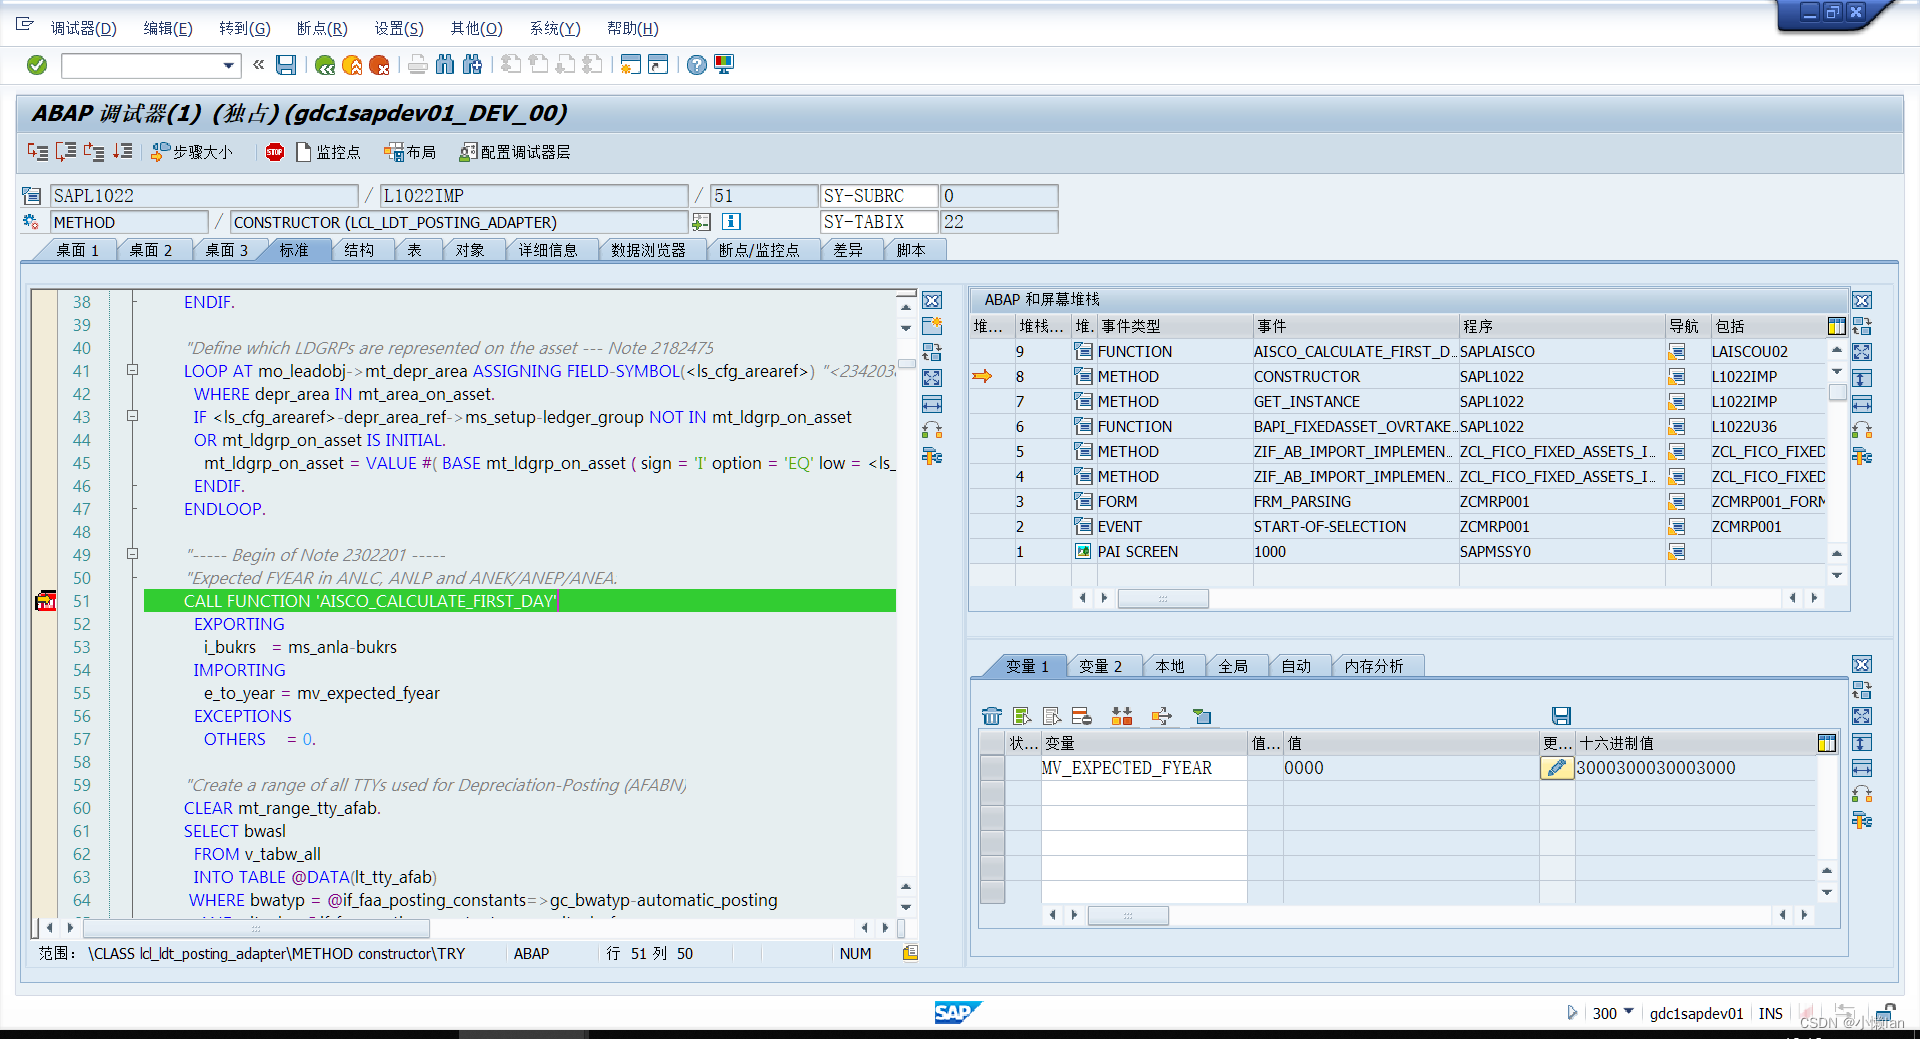Screen dimensions: 1920x1039
Task: Click the 步骤大小 button
Action: [193, 152]
